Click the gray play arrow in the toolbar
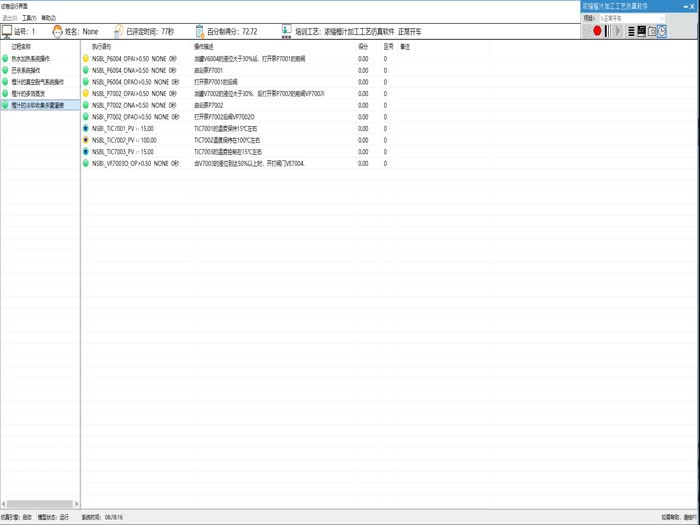The width and height of the screenshot is (700, 525). point(618,31)
